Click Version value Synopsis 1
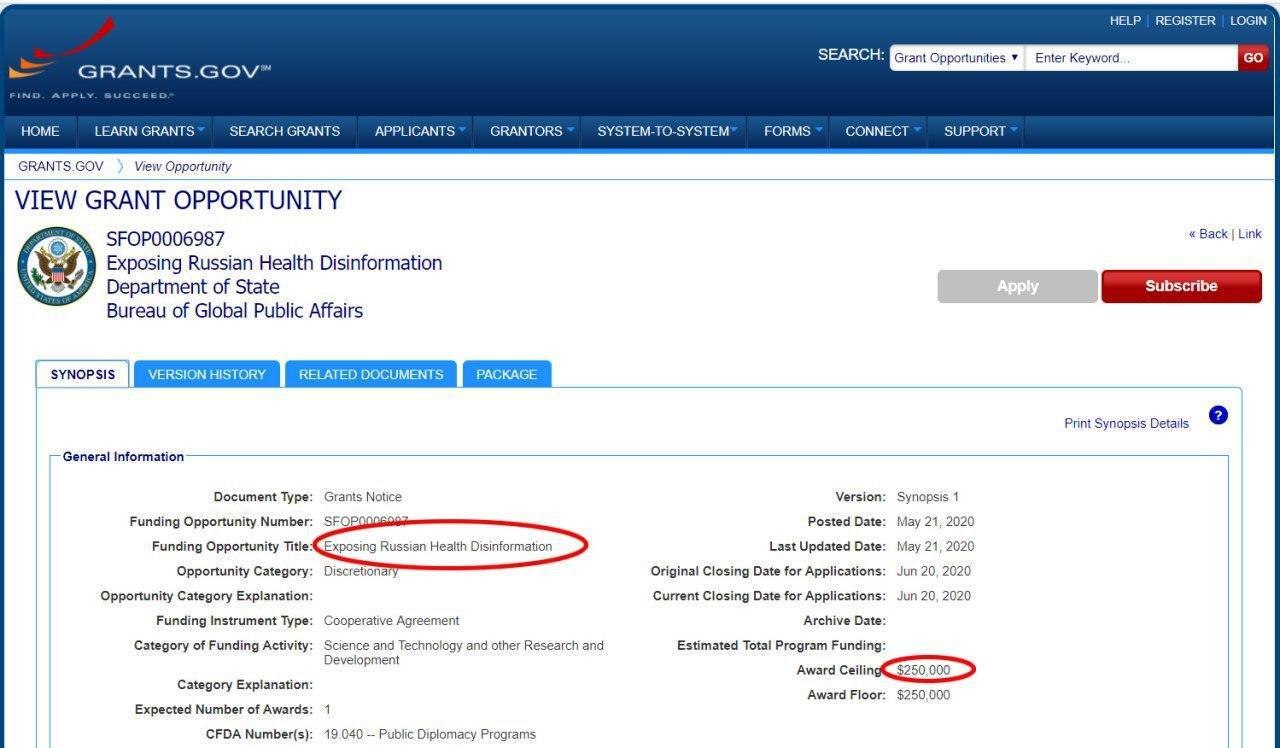The image size is (1280, 748). click(x=928, y=497)
